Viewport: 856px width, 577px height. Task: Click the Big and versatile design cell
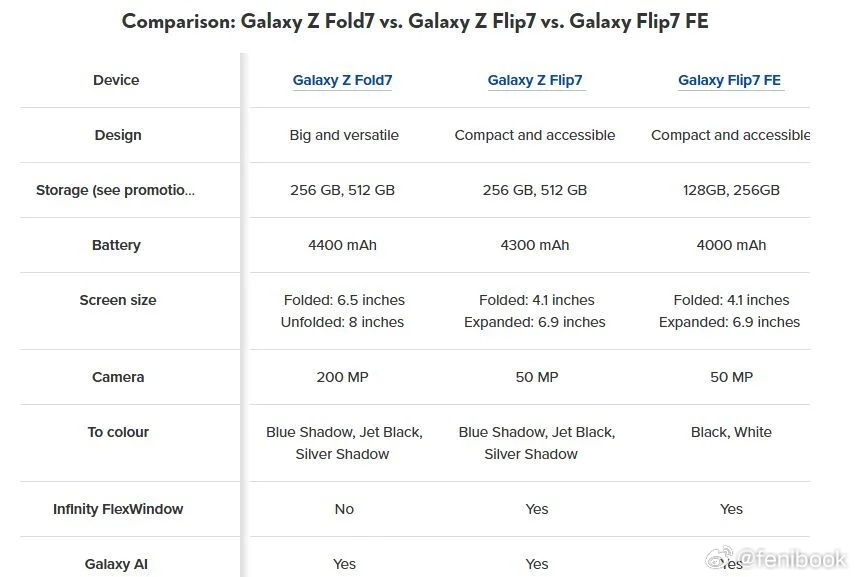pos(344,135)
